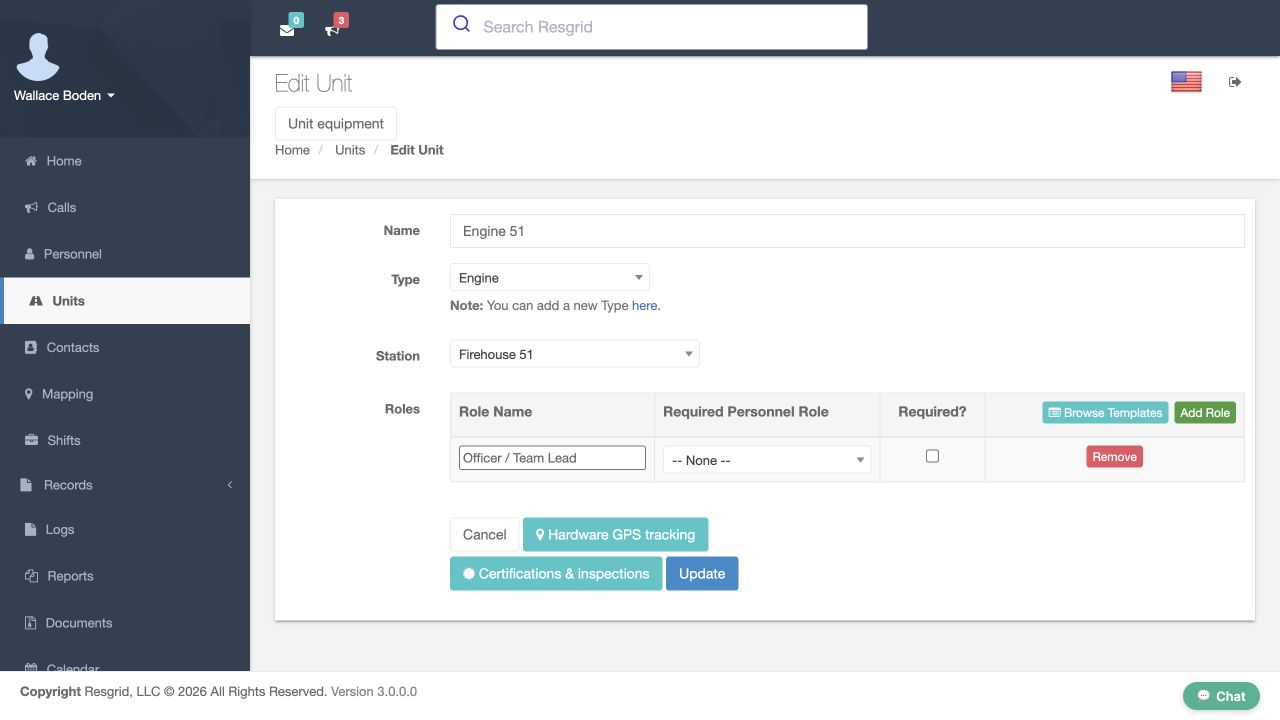This screenshot has height=720, width=1280.
Task: Click the Logs file icon in sidebar
Action: pyautogui.click(x=30, y=530)
